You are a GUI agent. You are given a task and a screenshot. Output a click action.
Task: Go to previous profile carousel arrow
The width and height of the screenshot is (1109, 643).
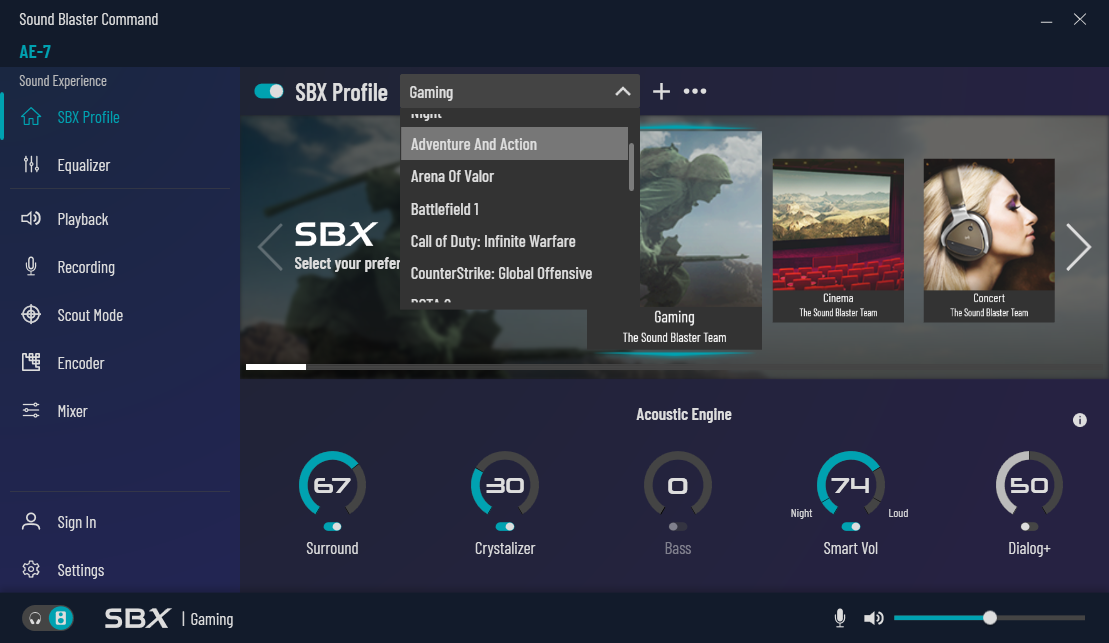click(270, 247)
